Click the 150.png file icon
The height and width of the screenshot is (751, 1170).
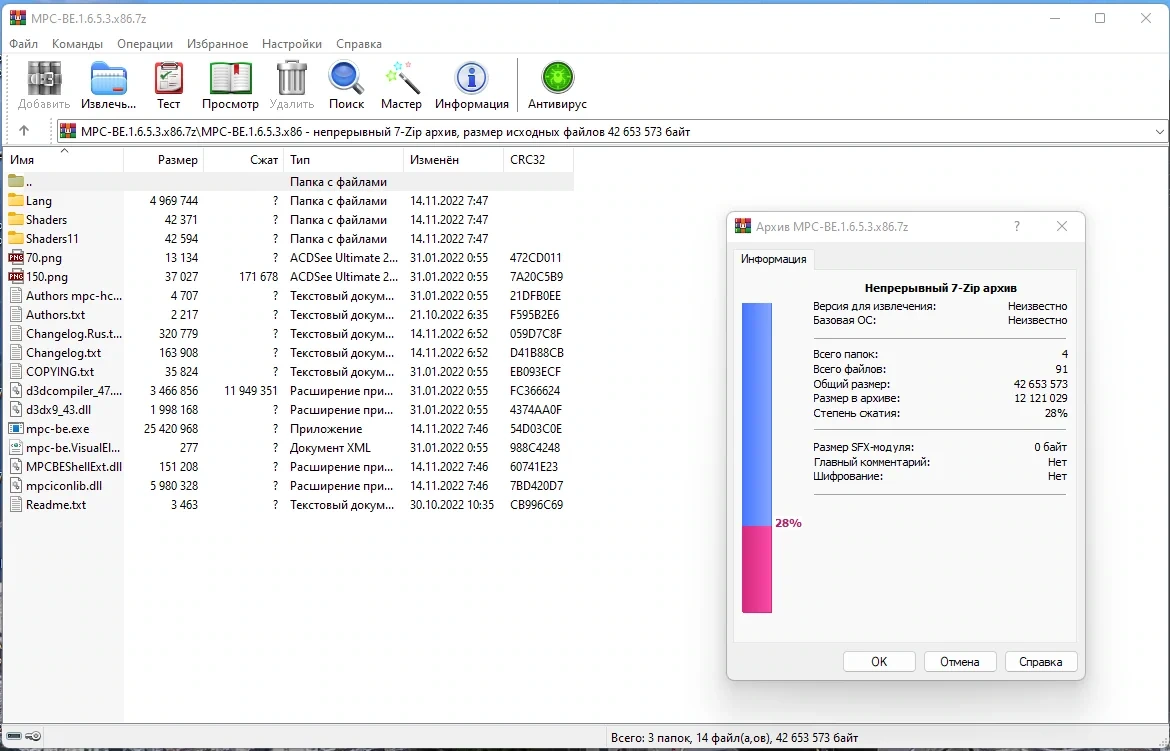coord(16,276)
